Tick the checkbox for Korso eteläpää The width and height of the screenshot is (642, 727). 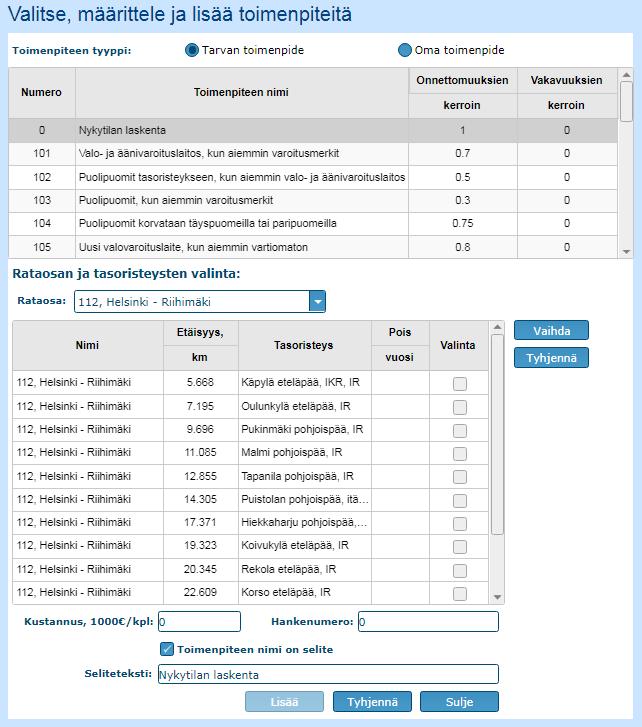coord(459,593)
